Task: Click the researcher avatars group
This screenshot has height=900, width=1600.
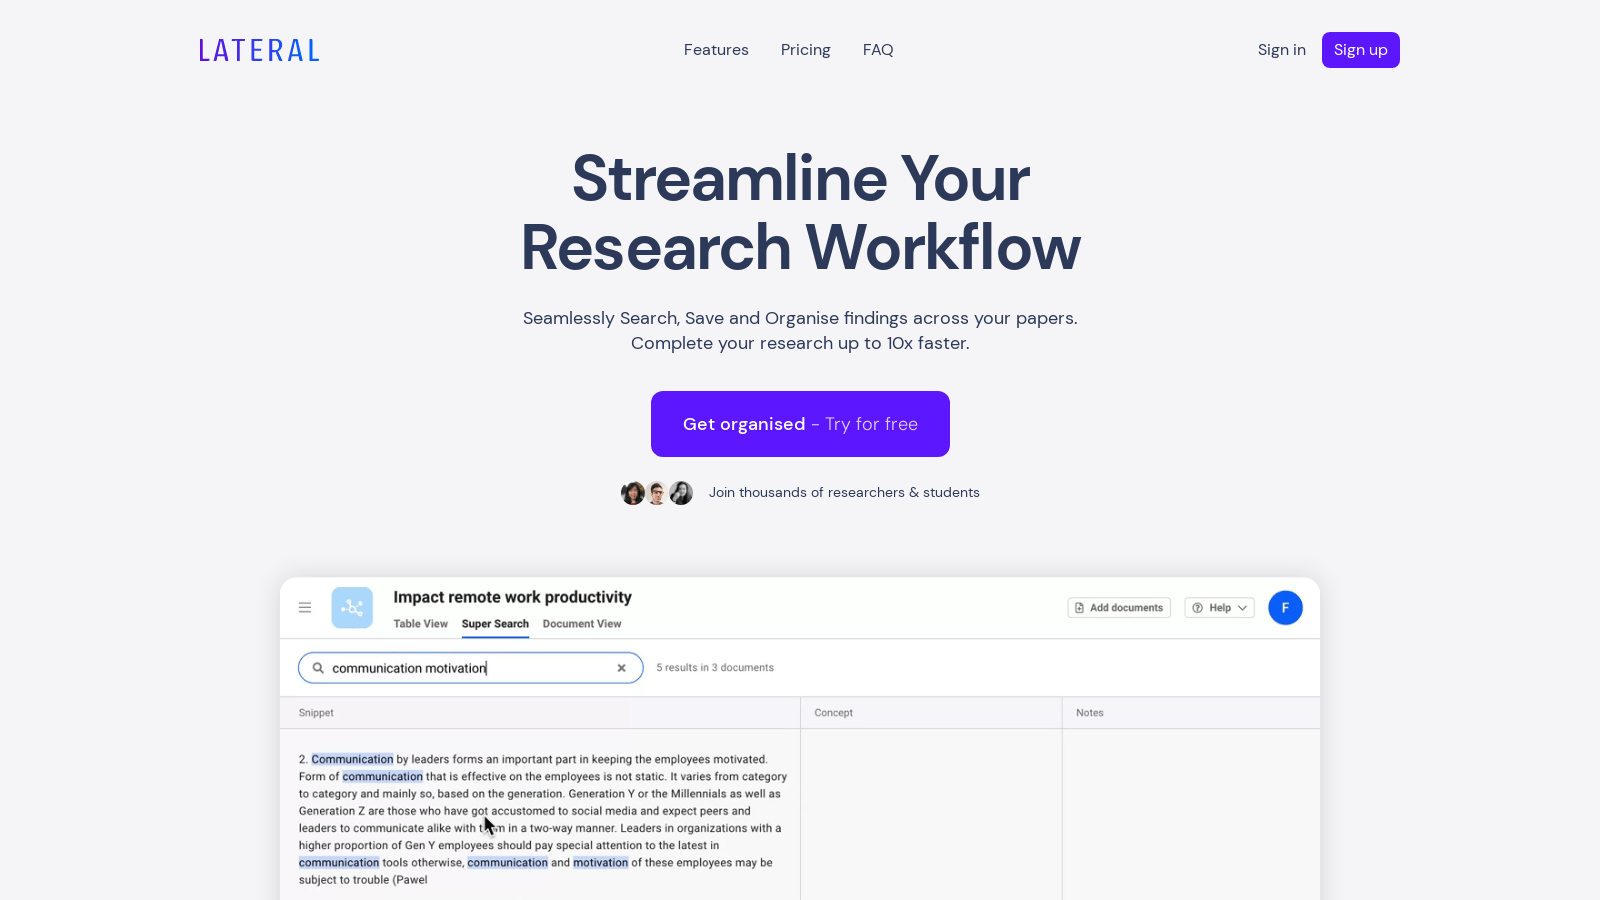Action: (x=657, y=493)
